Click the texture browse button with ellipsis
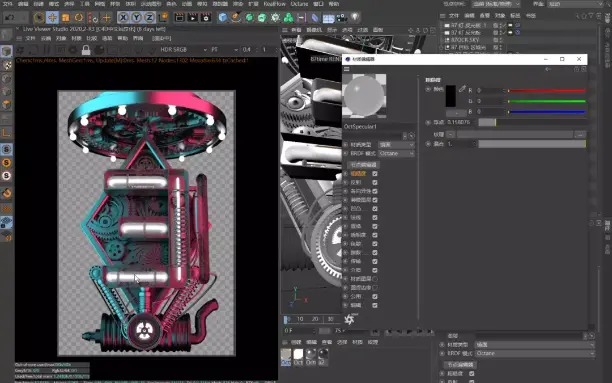This screenshot has height=383, width=612. point(580,134)
